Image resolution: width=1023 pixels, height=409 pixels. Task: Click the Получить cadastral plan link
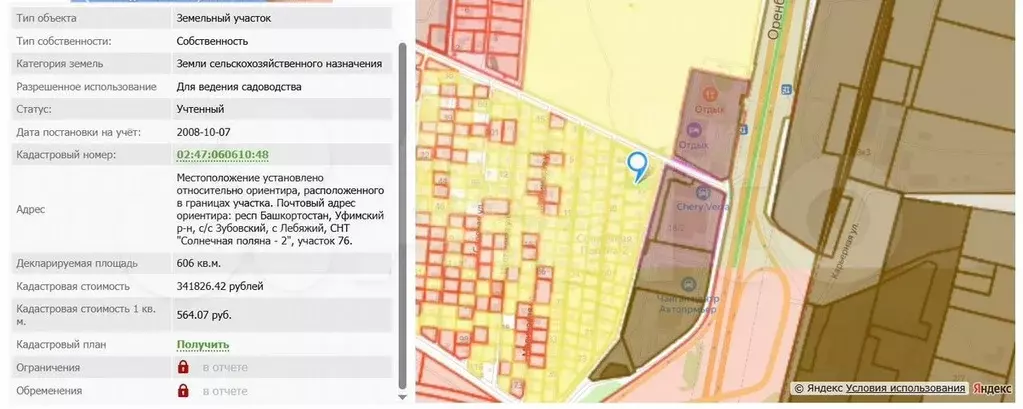click(x=203, y=344)
